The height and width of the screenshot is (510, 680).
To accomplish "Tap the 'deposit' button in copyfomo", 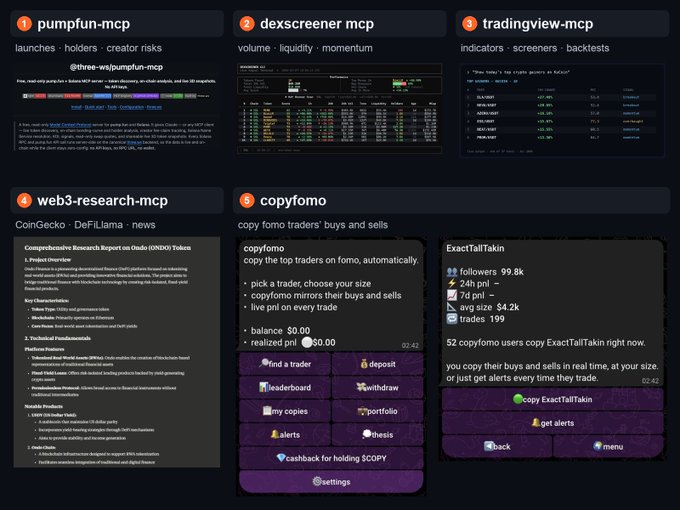I will pos(378,364).
